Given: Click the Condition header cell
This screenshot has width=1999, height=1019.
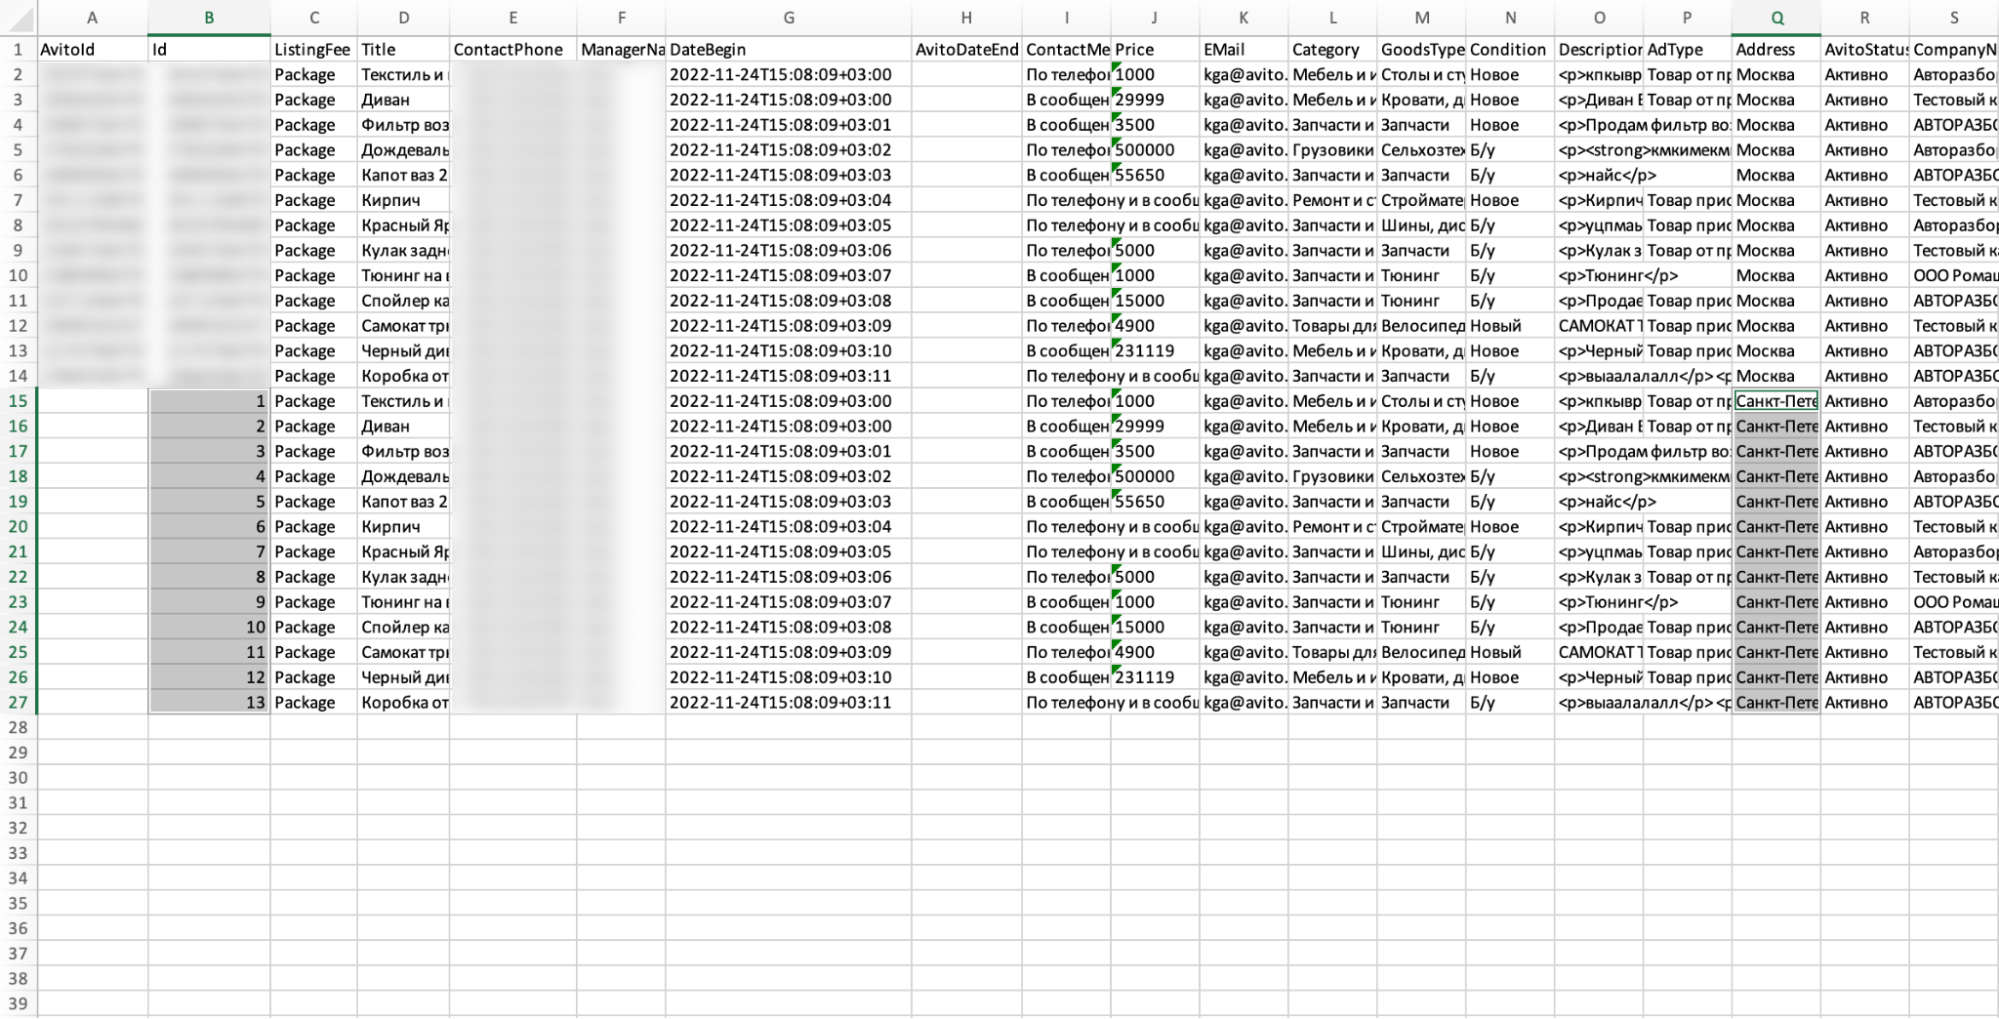Looking at the screenshot, I should coord(1510,49).
